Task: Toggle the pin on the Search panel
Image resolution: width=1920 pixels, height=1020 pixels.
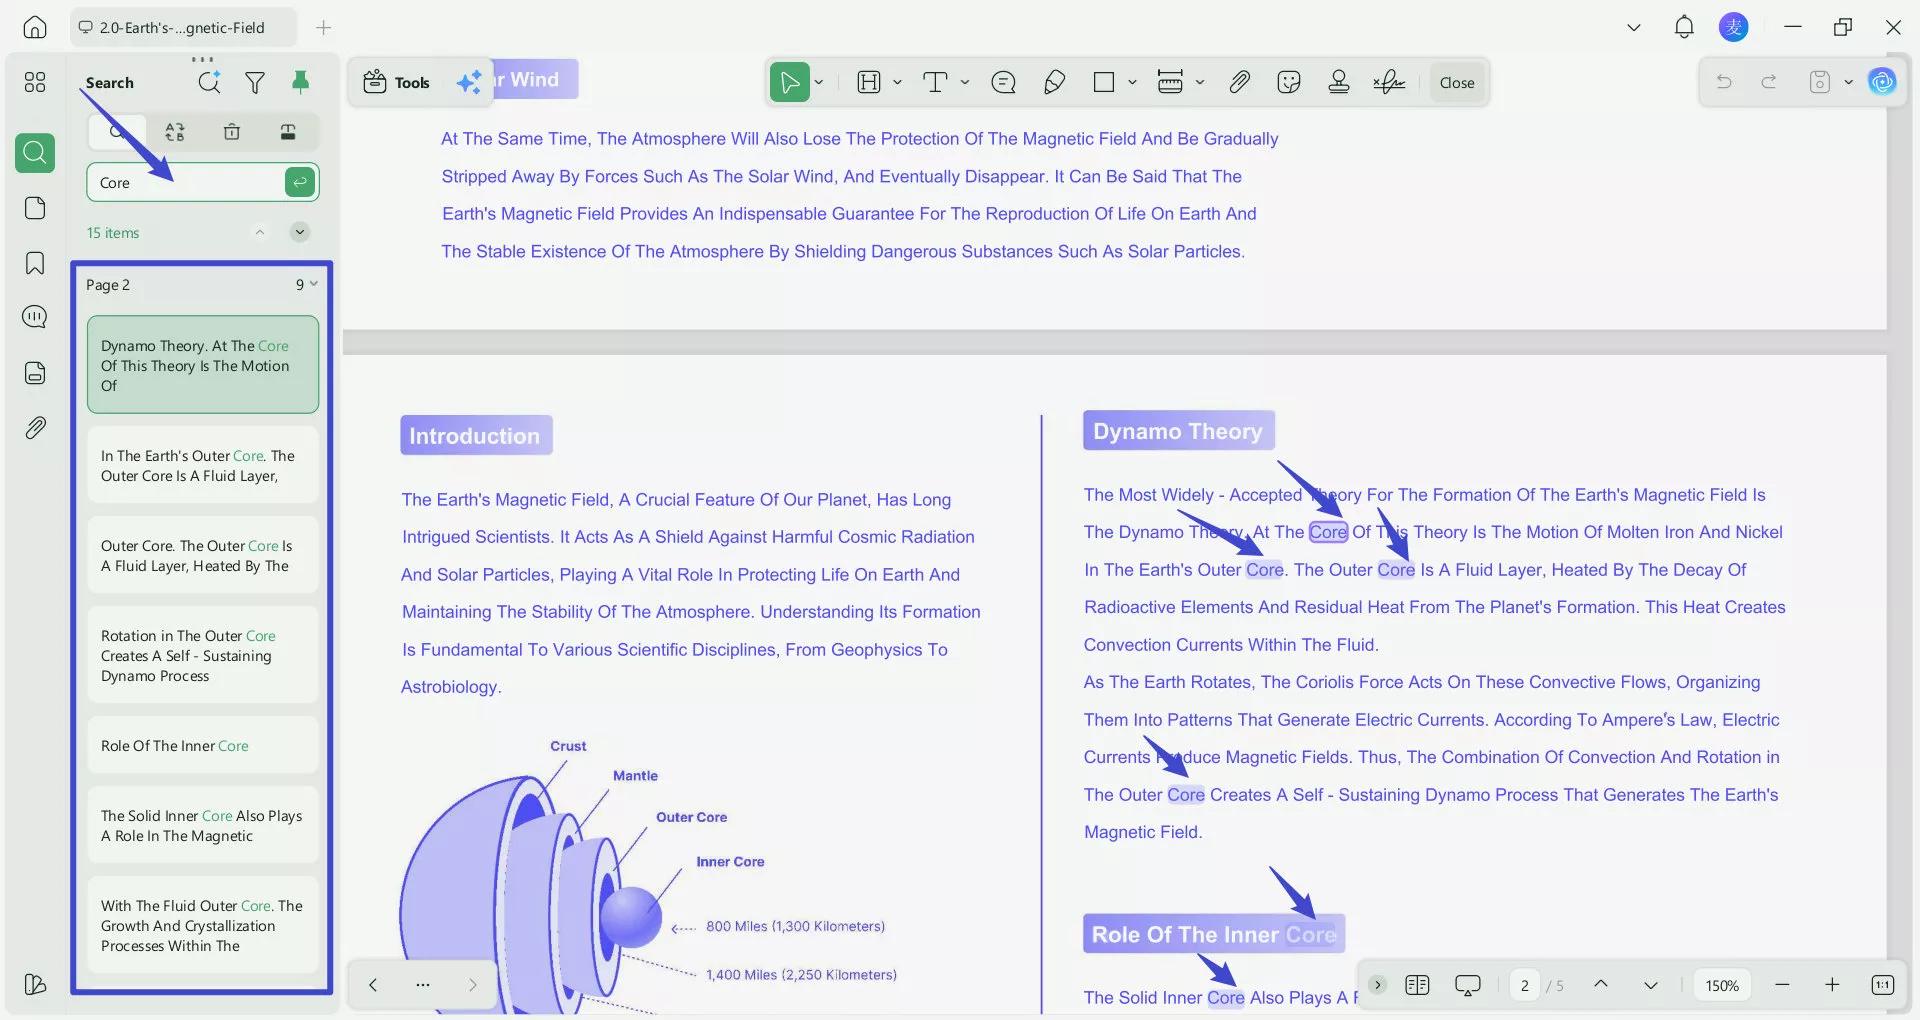Action: point(302,82)
